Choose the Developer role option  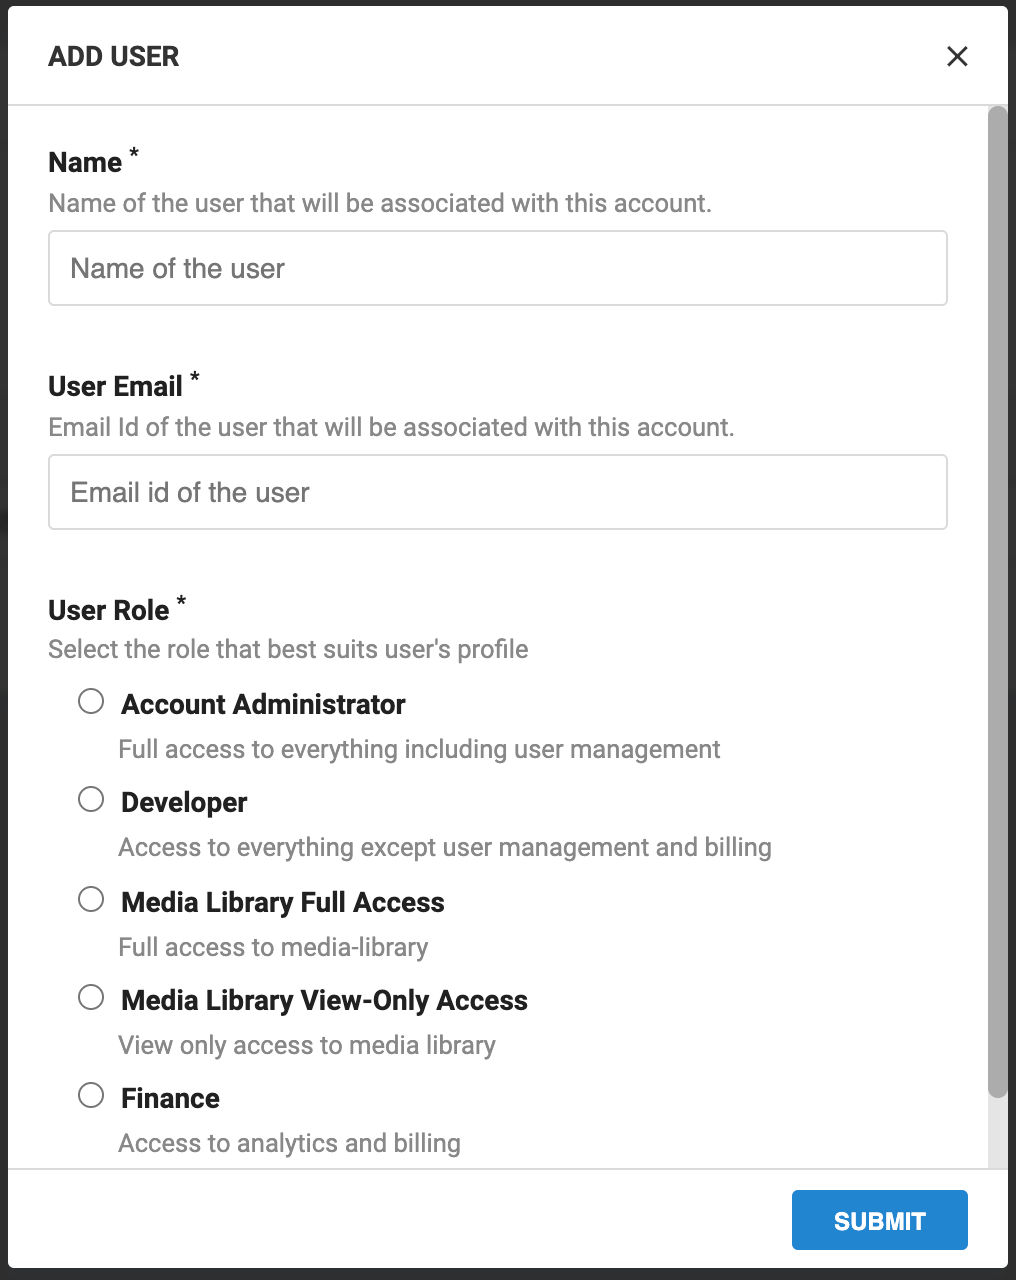coord(91,799)
